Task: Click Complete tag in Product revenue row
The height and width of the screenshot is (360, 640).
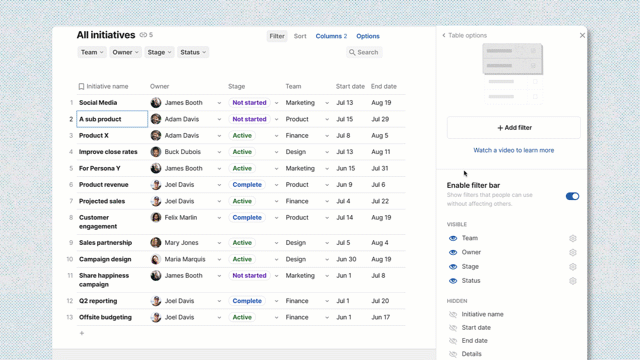Action: pos(247,185)
